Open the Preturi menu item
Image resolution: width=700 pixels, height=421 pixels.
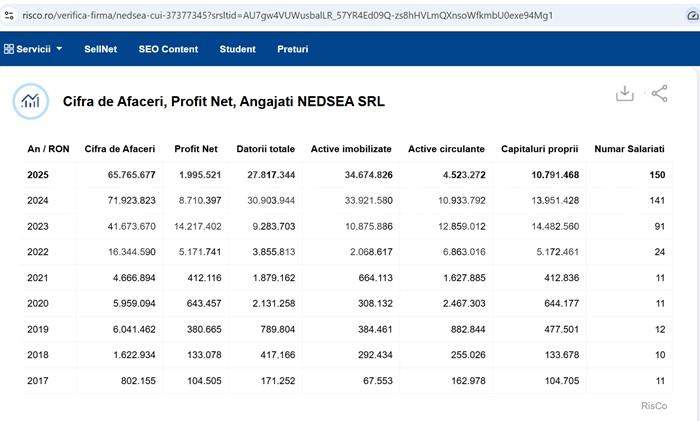coord(292,49)
